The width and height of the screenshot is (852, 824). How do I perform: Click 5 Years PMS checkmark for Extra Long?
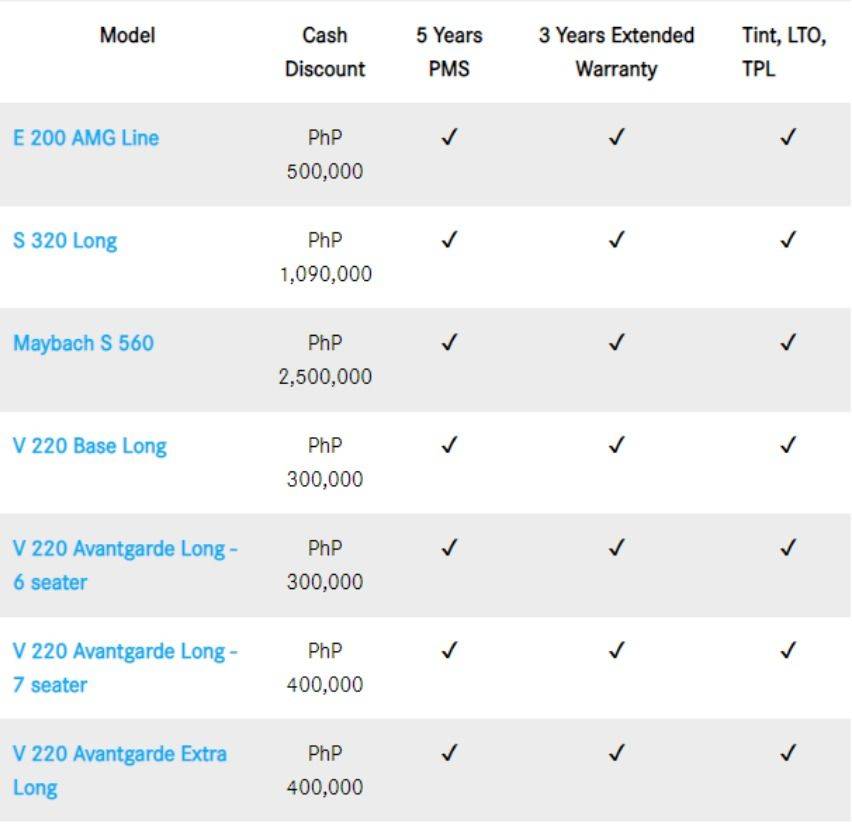pos(449,753)
